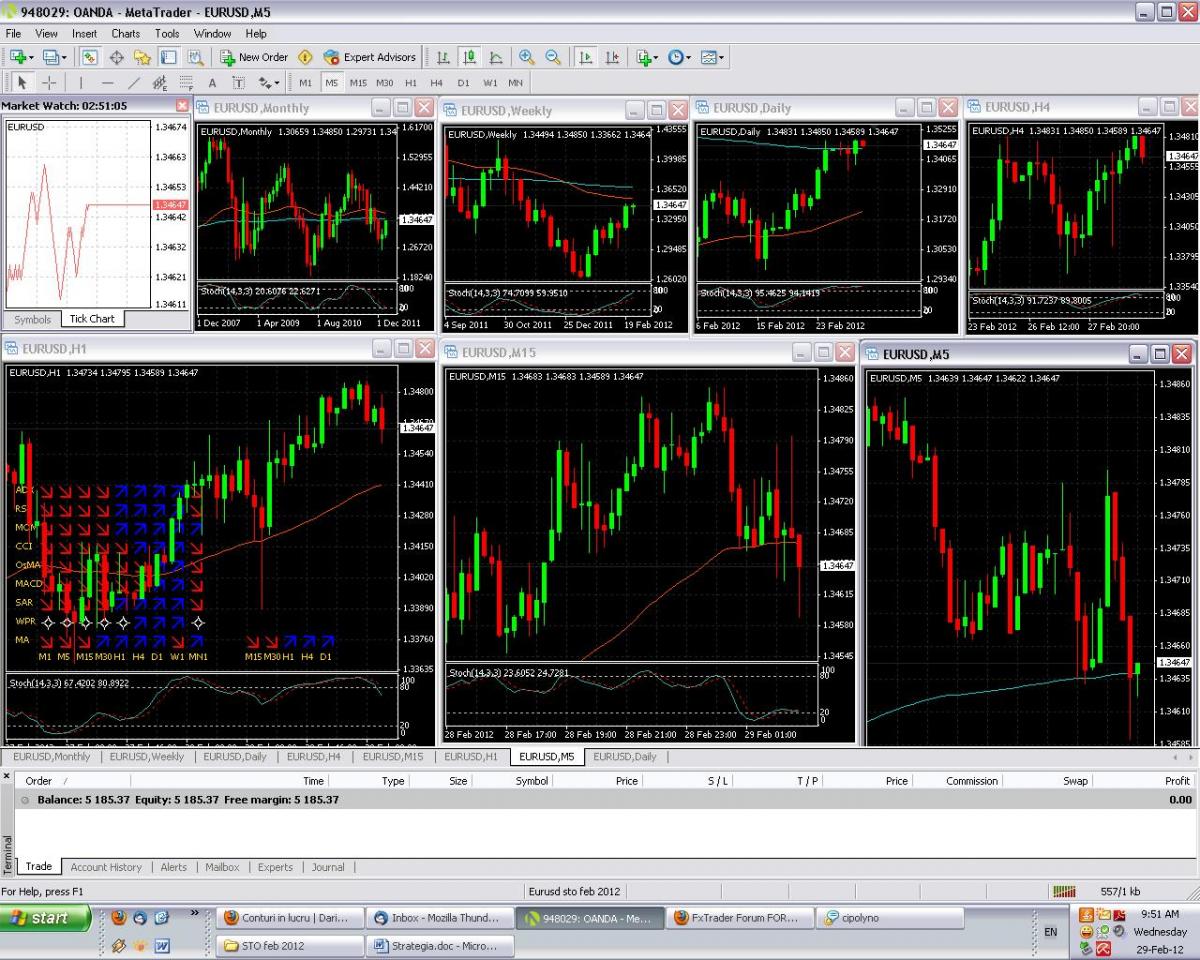This screenshot has height=960, width=1200.
Task: Expand the chart Periods clock dropdown
Action: pyautogui.click(x=681, y=57)
